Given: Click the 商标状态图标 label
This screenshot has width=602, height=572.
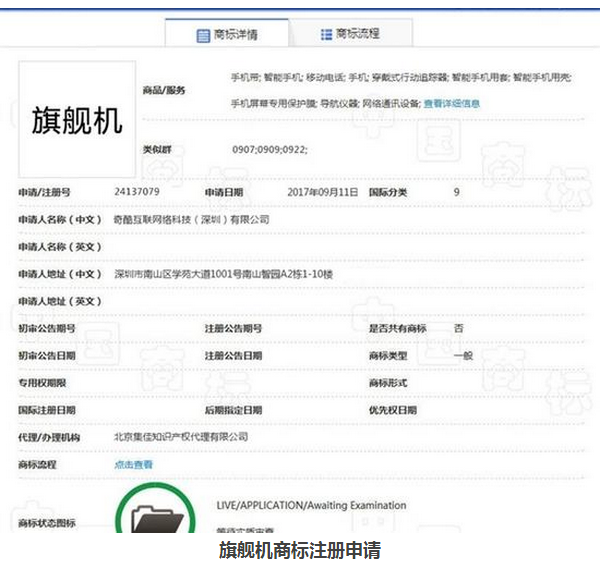Looking at the screenshot, I should pyautogui.click(x=47, y=523).
